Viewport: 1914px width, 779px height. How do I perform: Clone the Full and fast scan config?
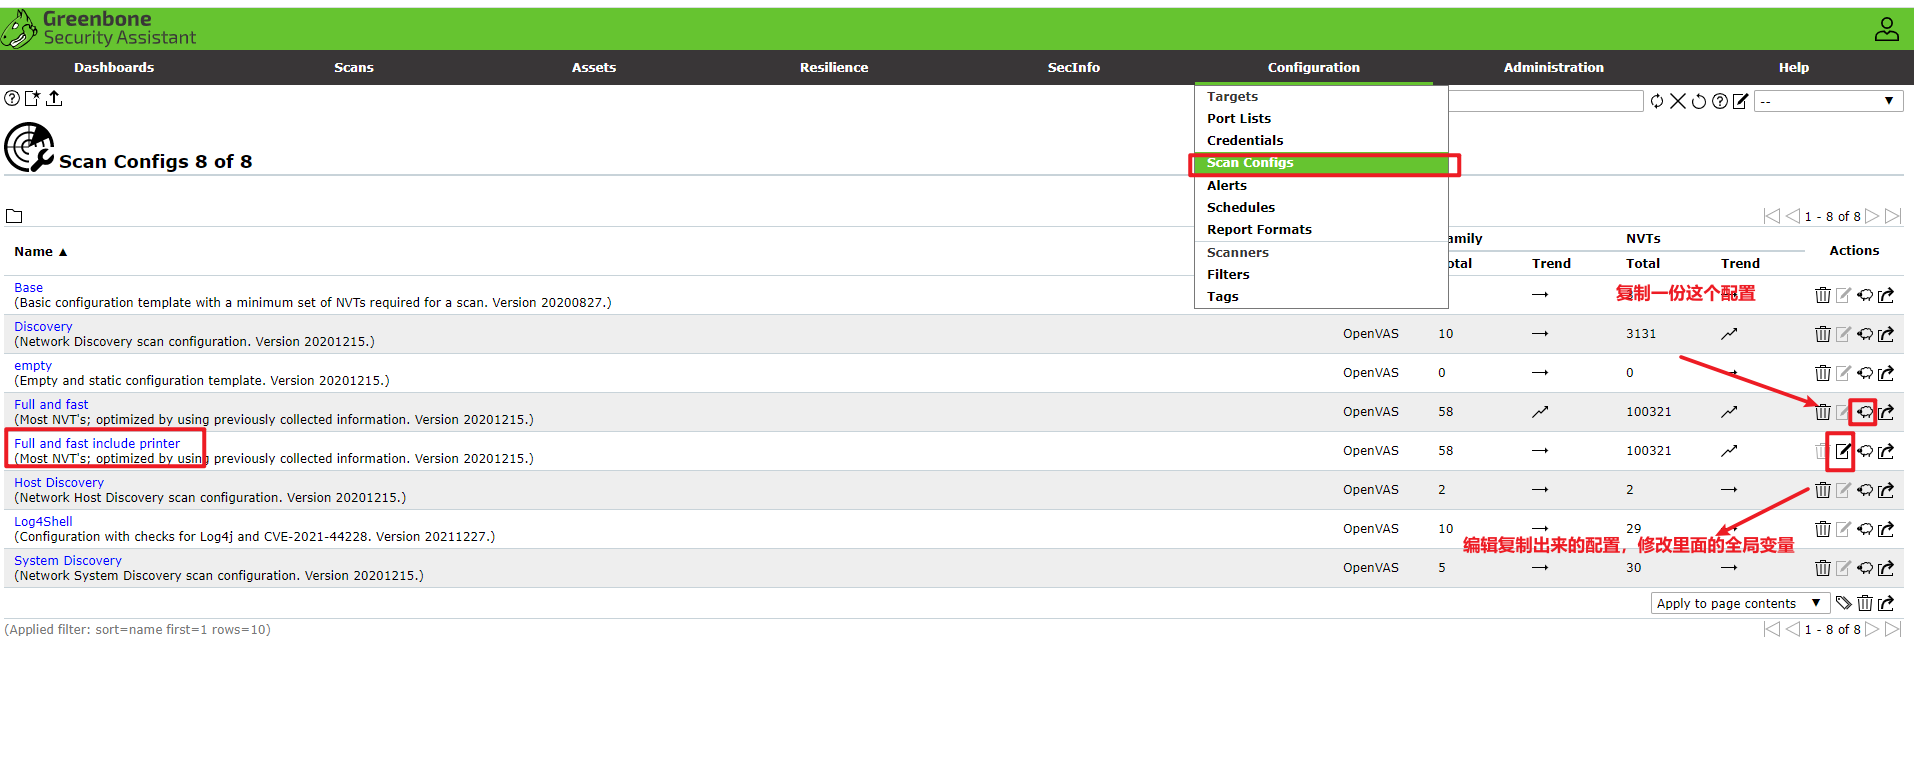pyautogui.click(x=1865, y=412)
